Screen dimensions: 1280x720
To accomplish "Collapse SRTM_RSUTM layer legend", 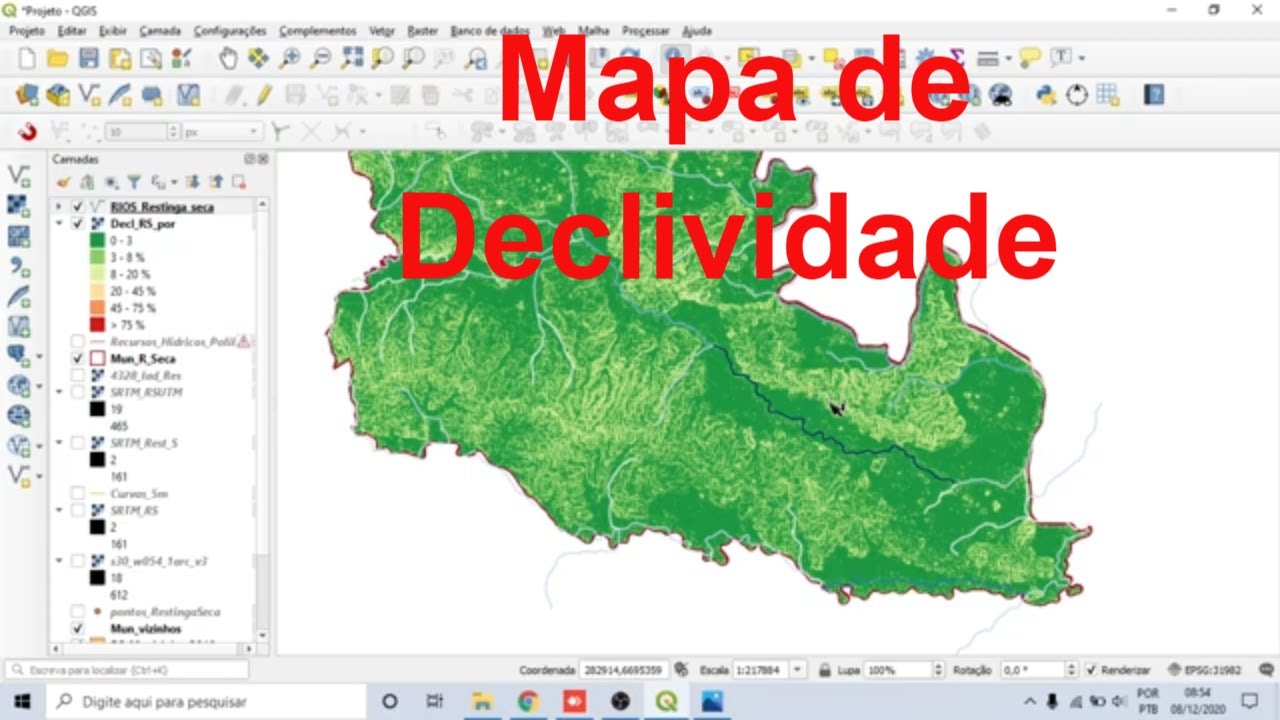I will point(59,392).
